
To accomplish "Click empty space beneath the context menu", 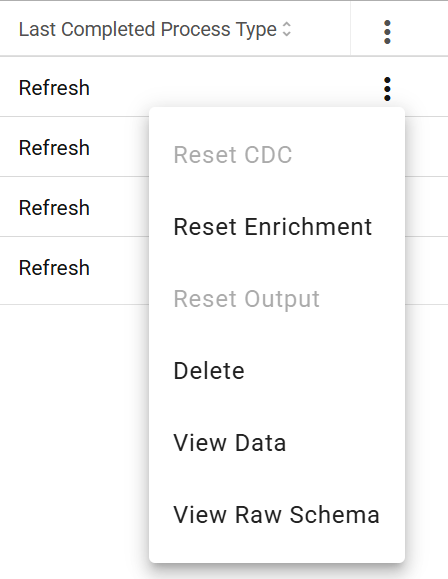I will pyautogui.click(x=277, y=572).
